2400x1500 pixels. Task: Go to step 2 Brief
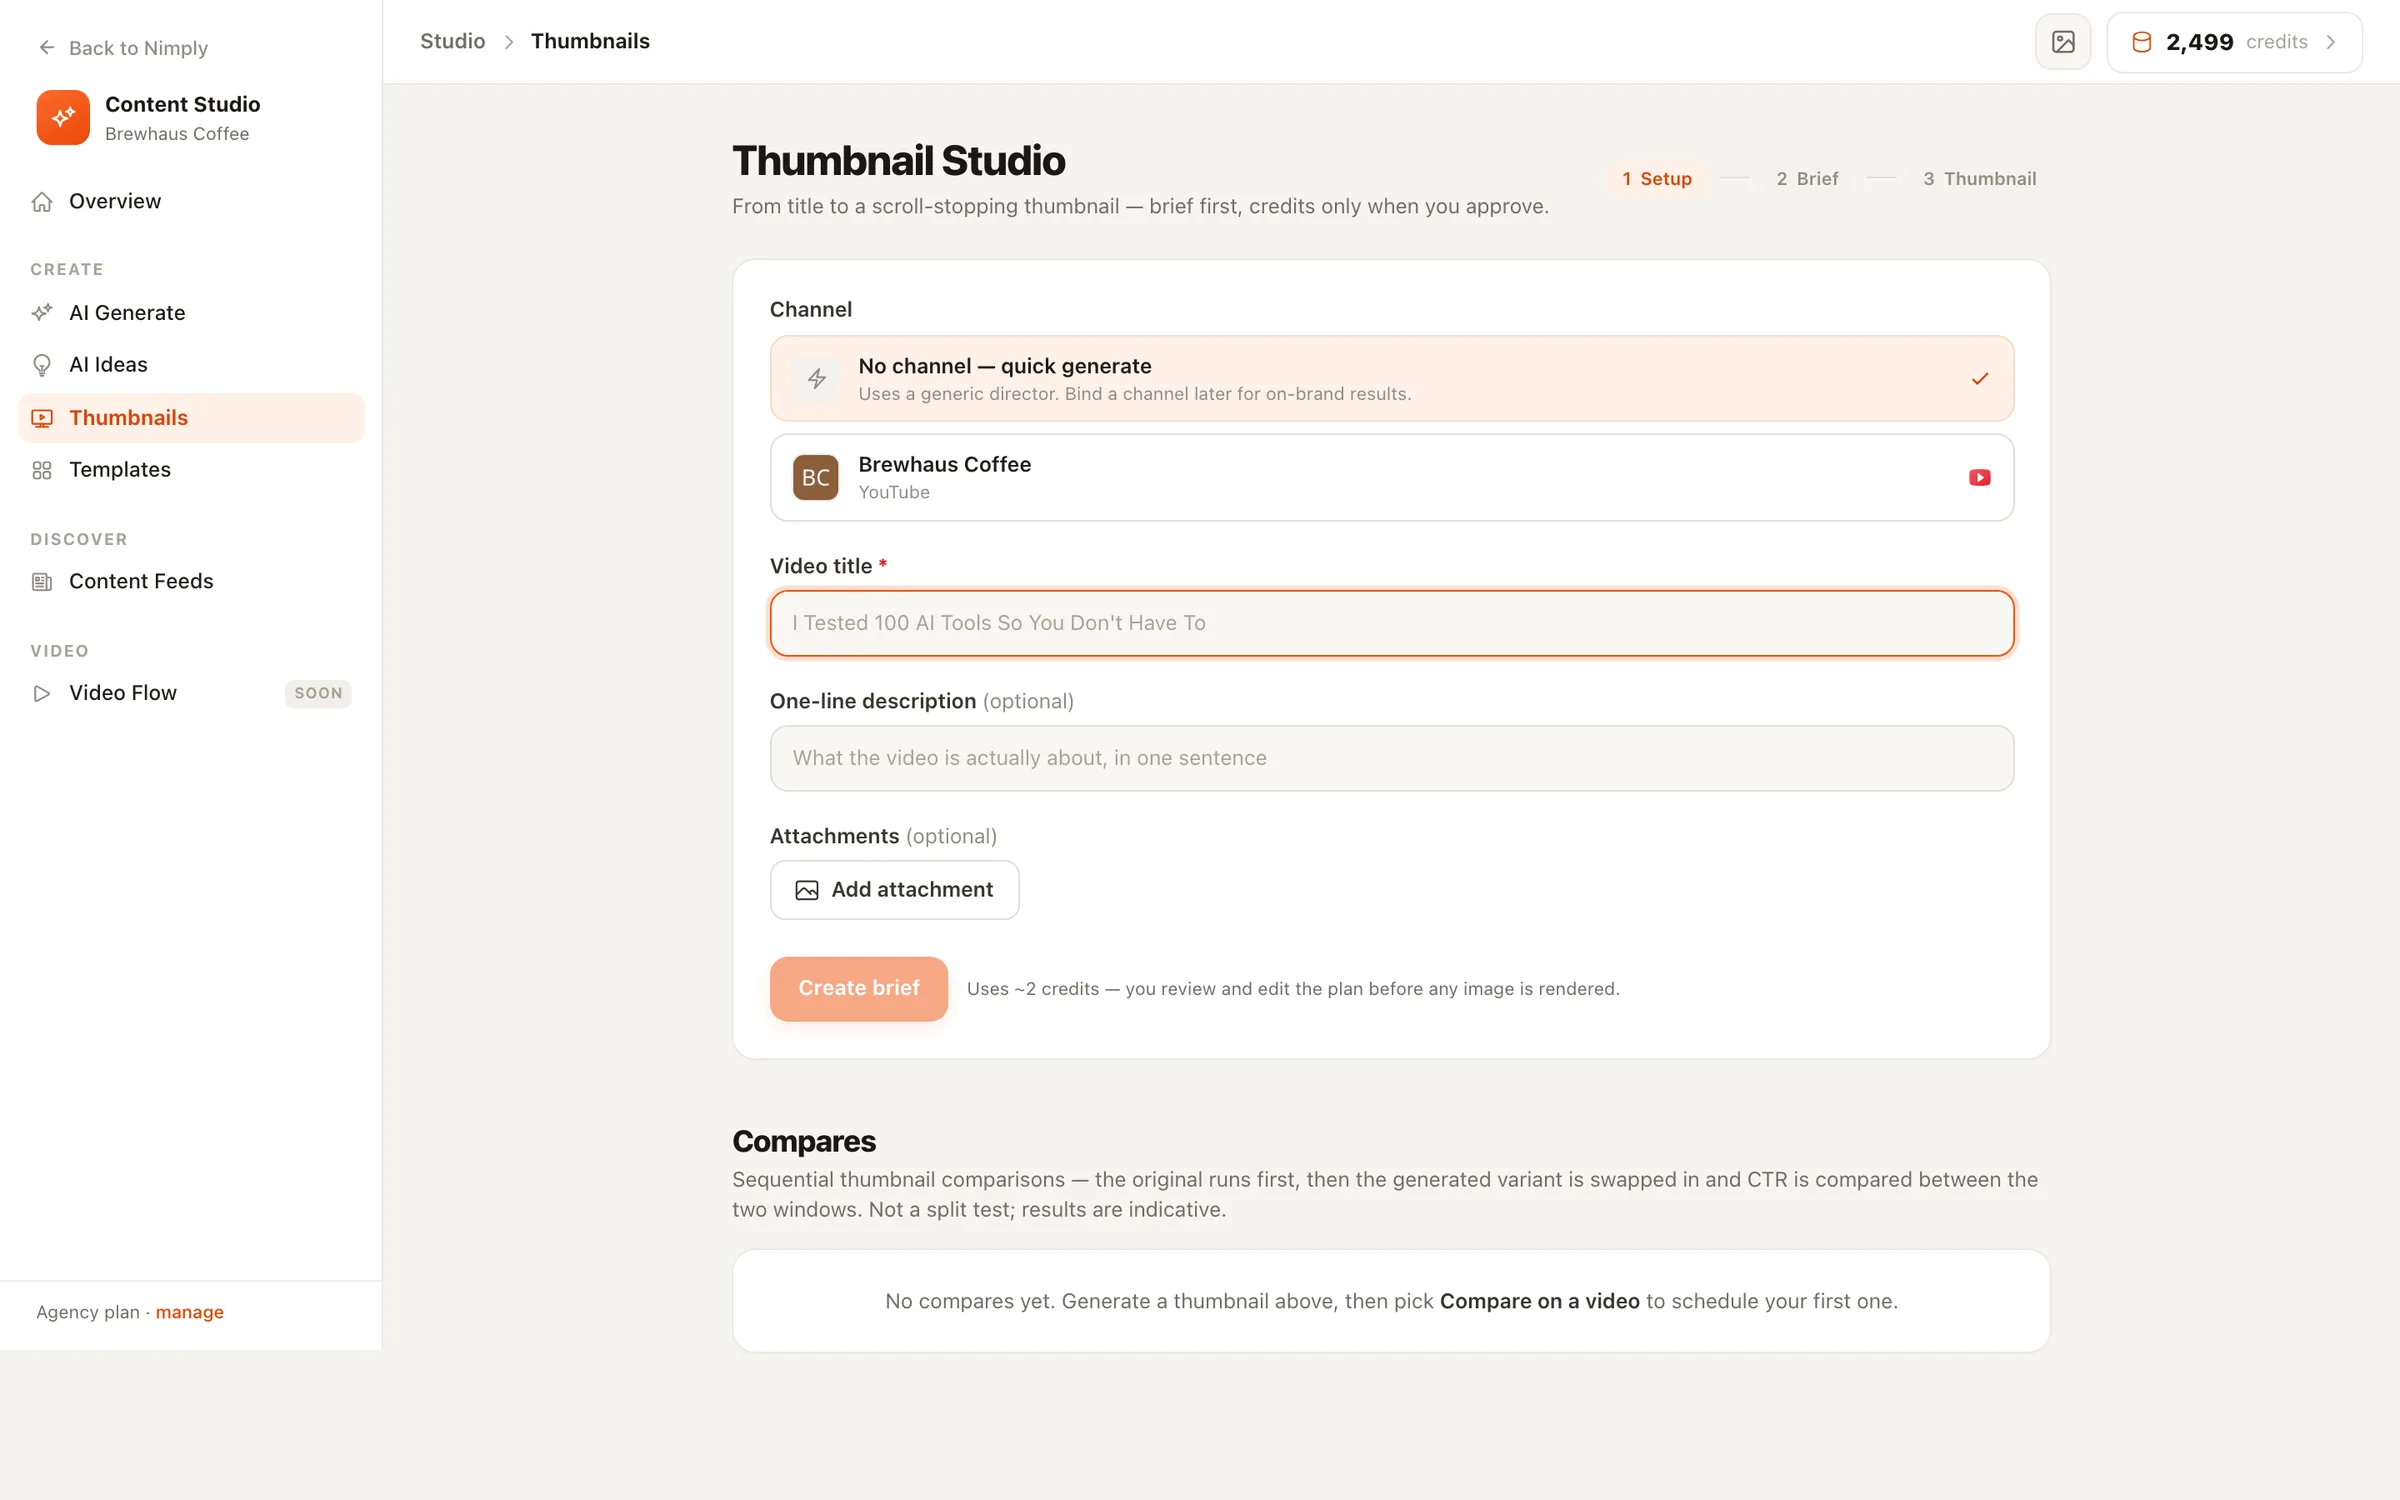1807,179
